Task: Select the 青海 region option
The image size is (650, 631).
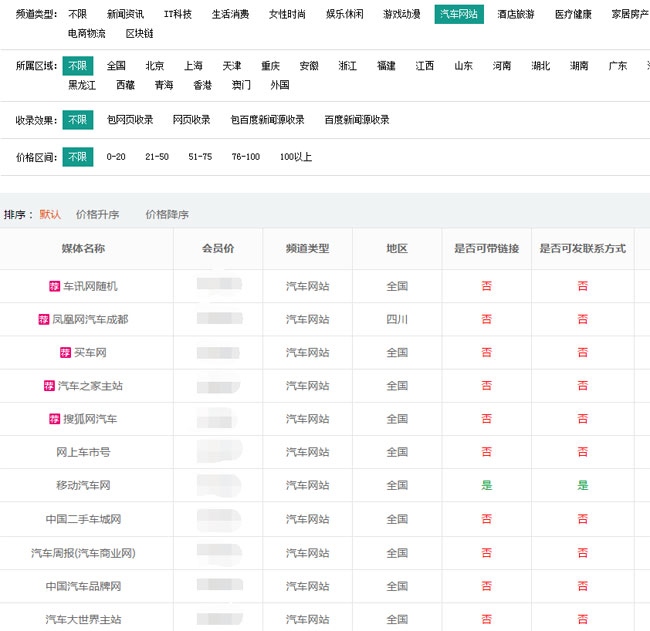Action: (x=164, y=85)
